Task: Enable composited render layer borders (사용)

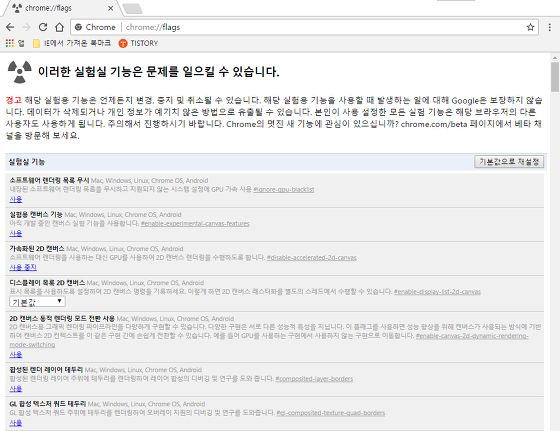Action: [16, 389]
